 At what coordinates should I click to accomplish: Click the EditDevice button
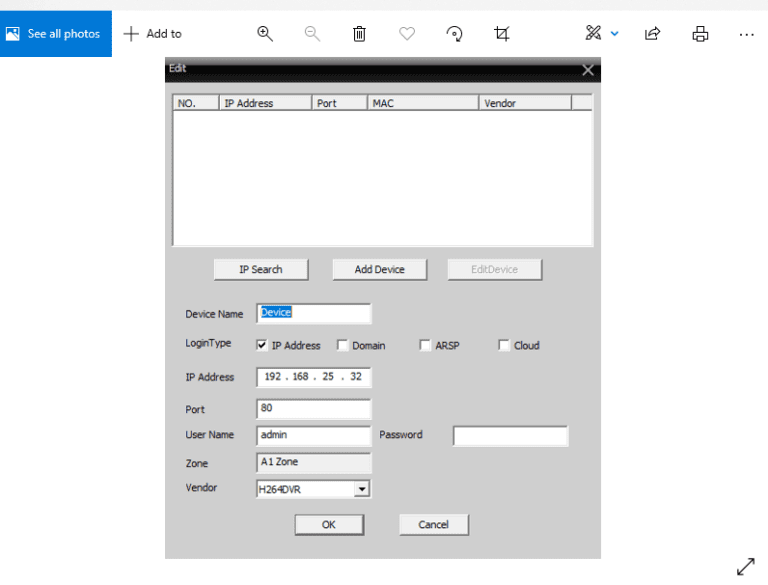point(495,269)
